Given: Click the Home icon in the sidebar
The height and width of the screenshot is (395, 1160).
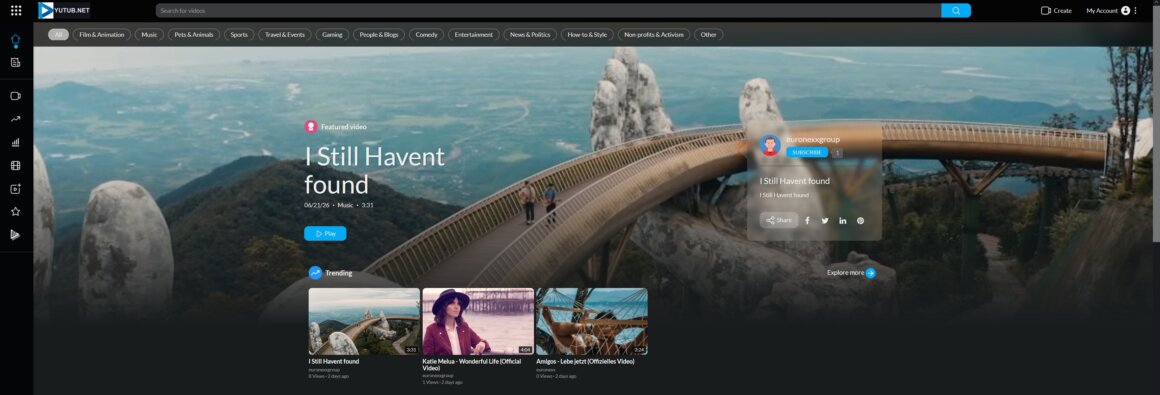Looking at the screenshot, I should pos(16,39).
